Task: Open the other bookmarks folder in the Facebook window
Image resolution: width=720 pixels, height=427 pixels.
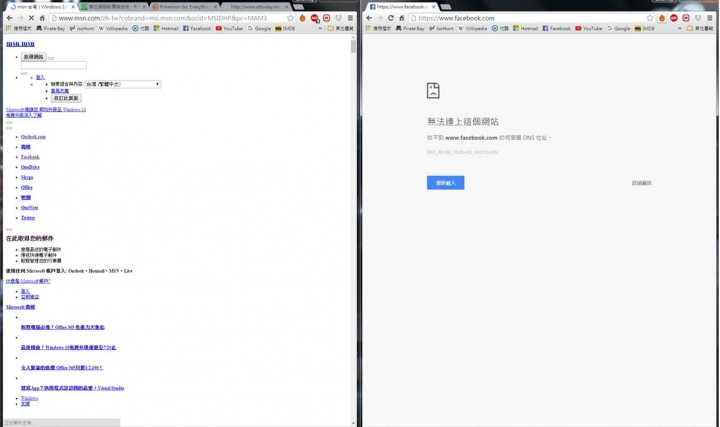Action: tap(700, 28)
